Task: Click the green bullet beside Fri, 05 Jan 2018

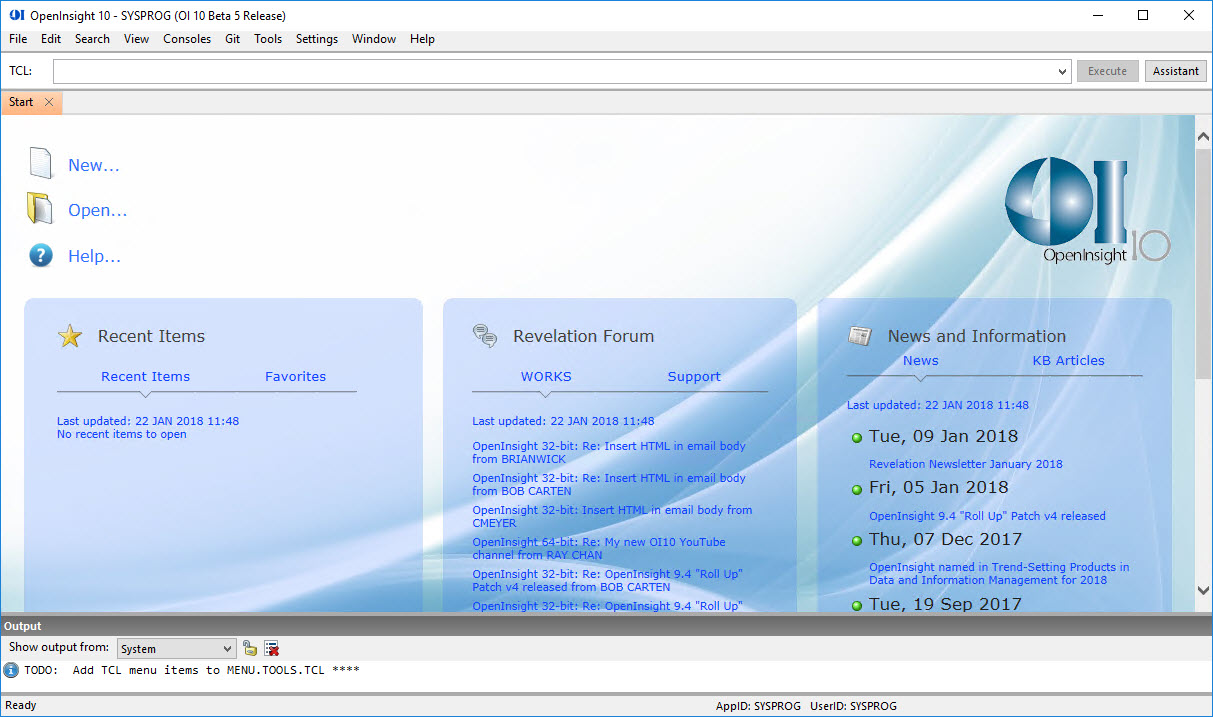Action: (857, 489)
